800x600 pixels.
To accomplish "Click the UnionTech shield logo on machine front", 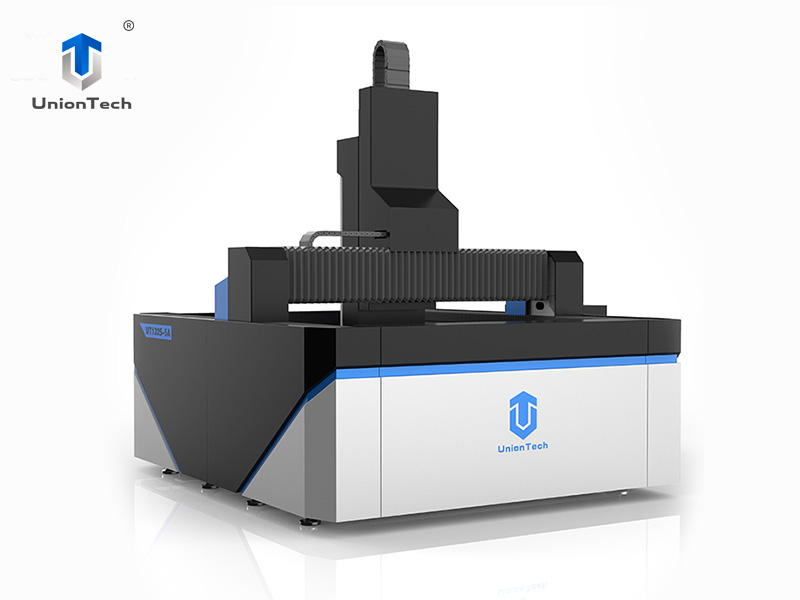I will [x=525, y=412].
